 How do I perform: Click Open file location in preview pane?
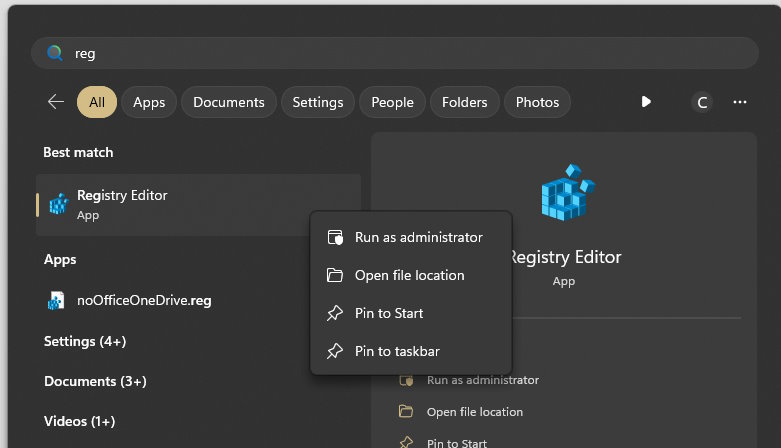click(x=475, y=412)
